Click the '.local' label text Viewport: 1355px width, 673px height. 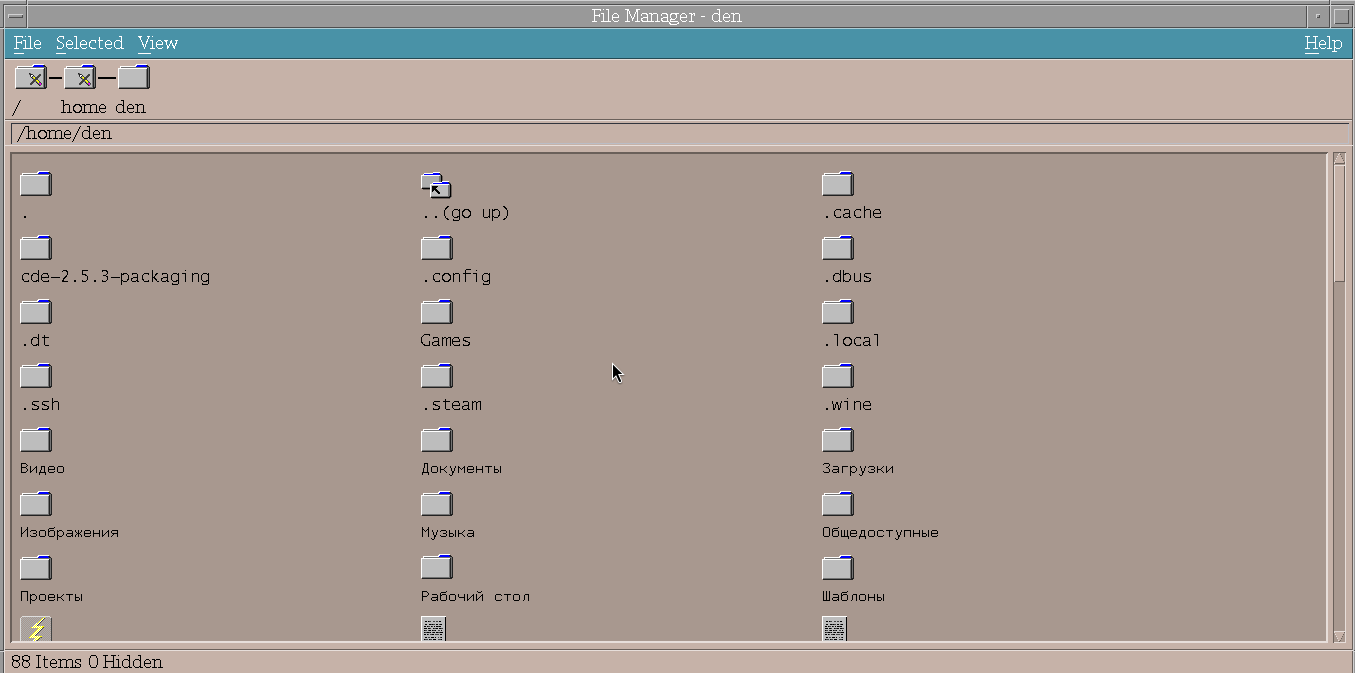pos(852,341)
